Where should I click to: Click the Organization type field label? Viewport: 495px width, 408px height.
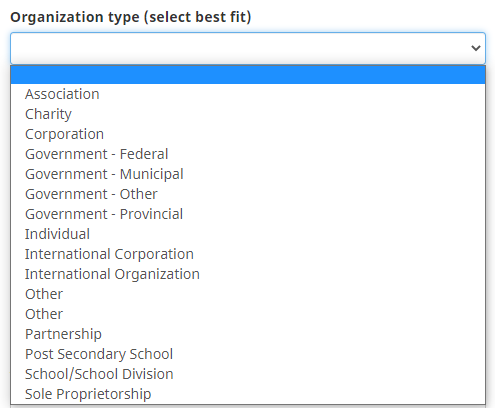tap(131, 17)
